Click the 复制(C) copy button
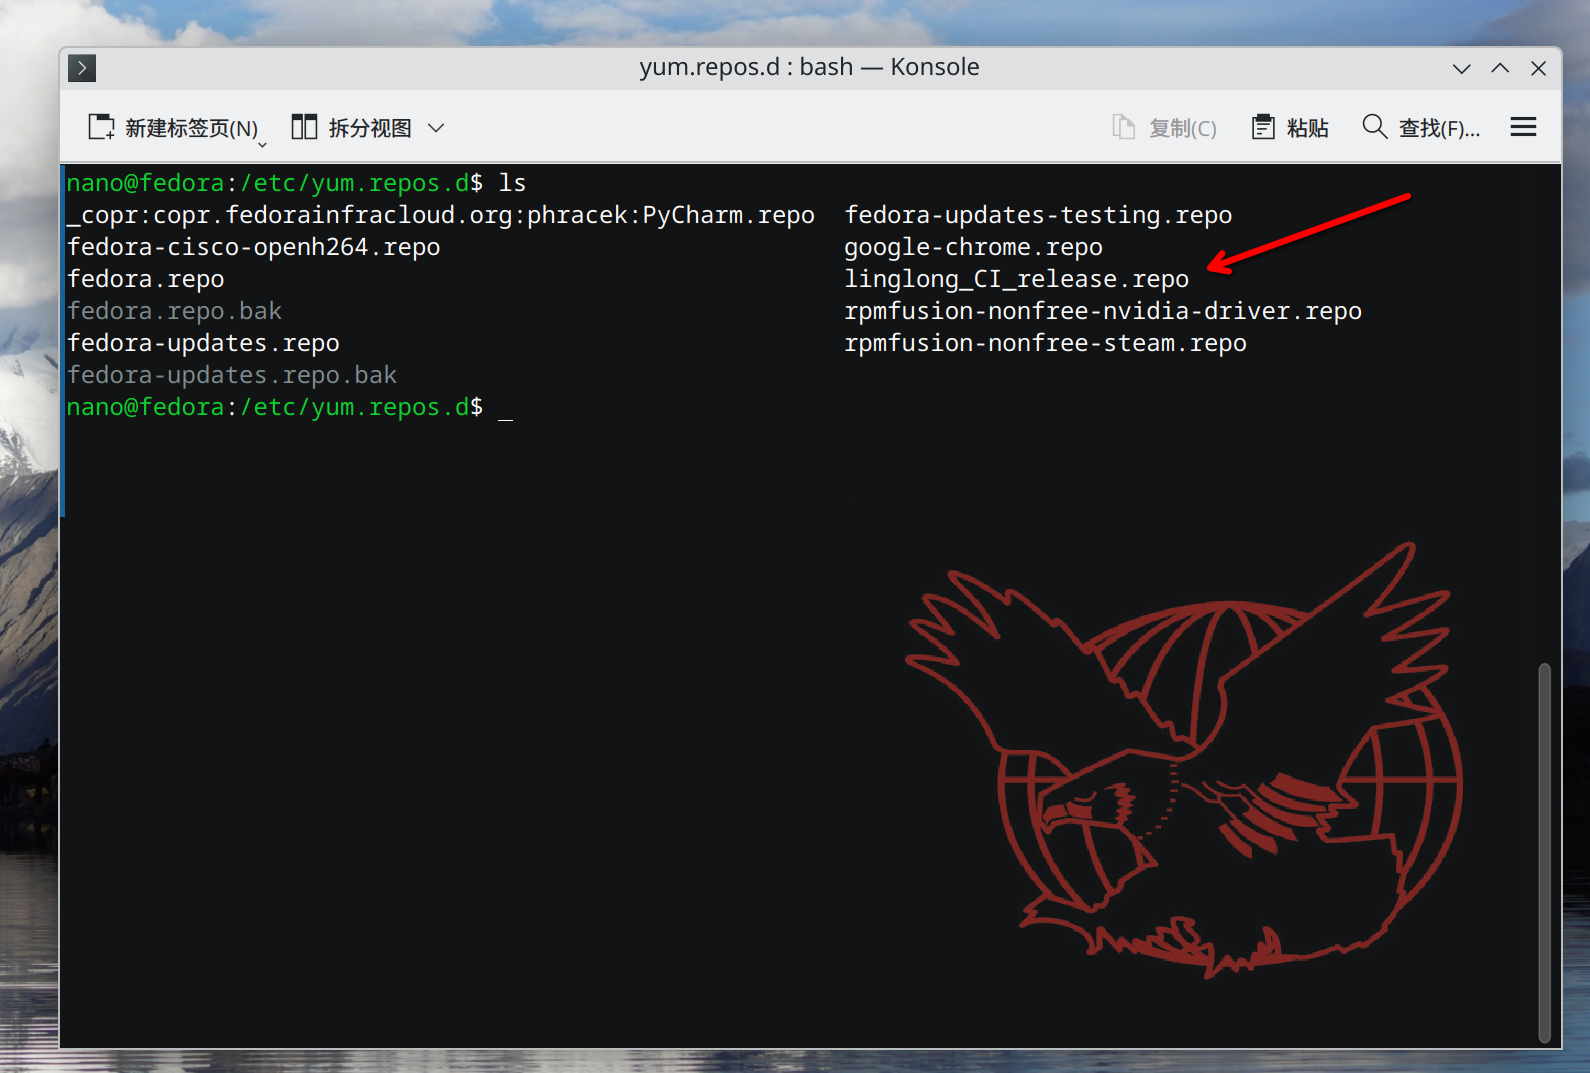The image size is (1590, 1073). (x=1165, y=128)
